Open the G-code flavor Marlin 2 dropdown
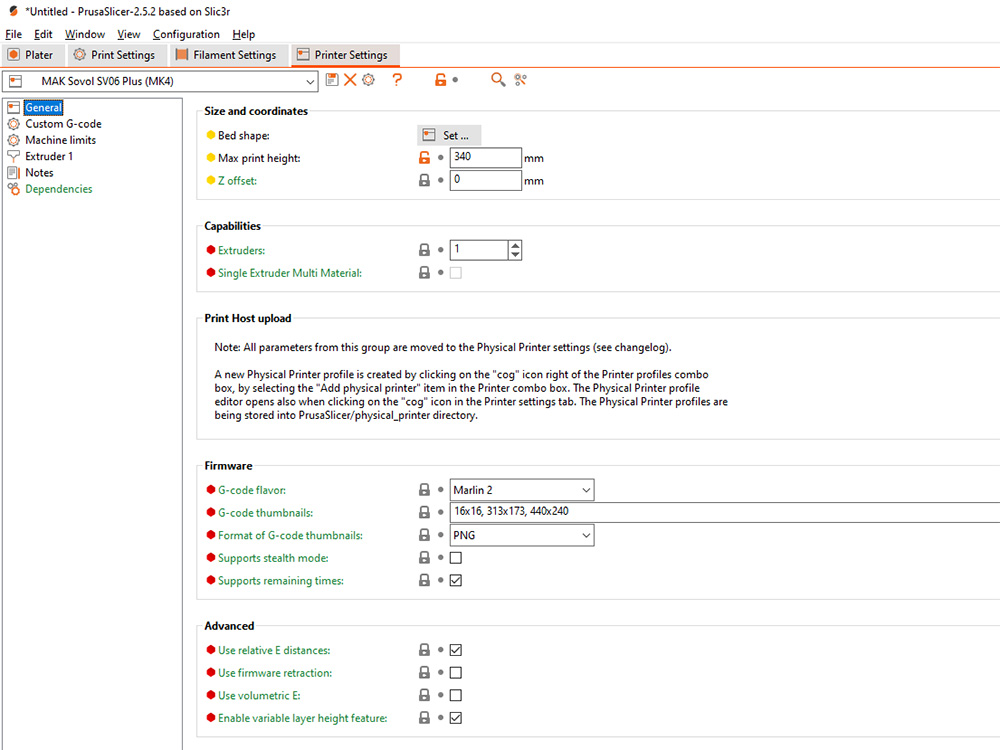 522,490
